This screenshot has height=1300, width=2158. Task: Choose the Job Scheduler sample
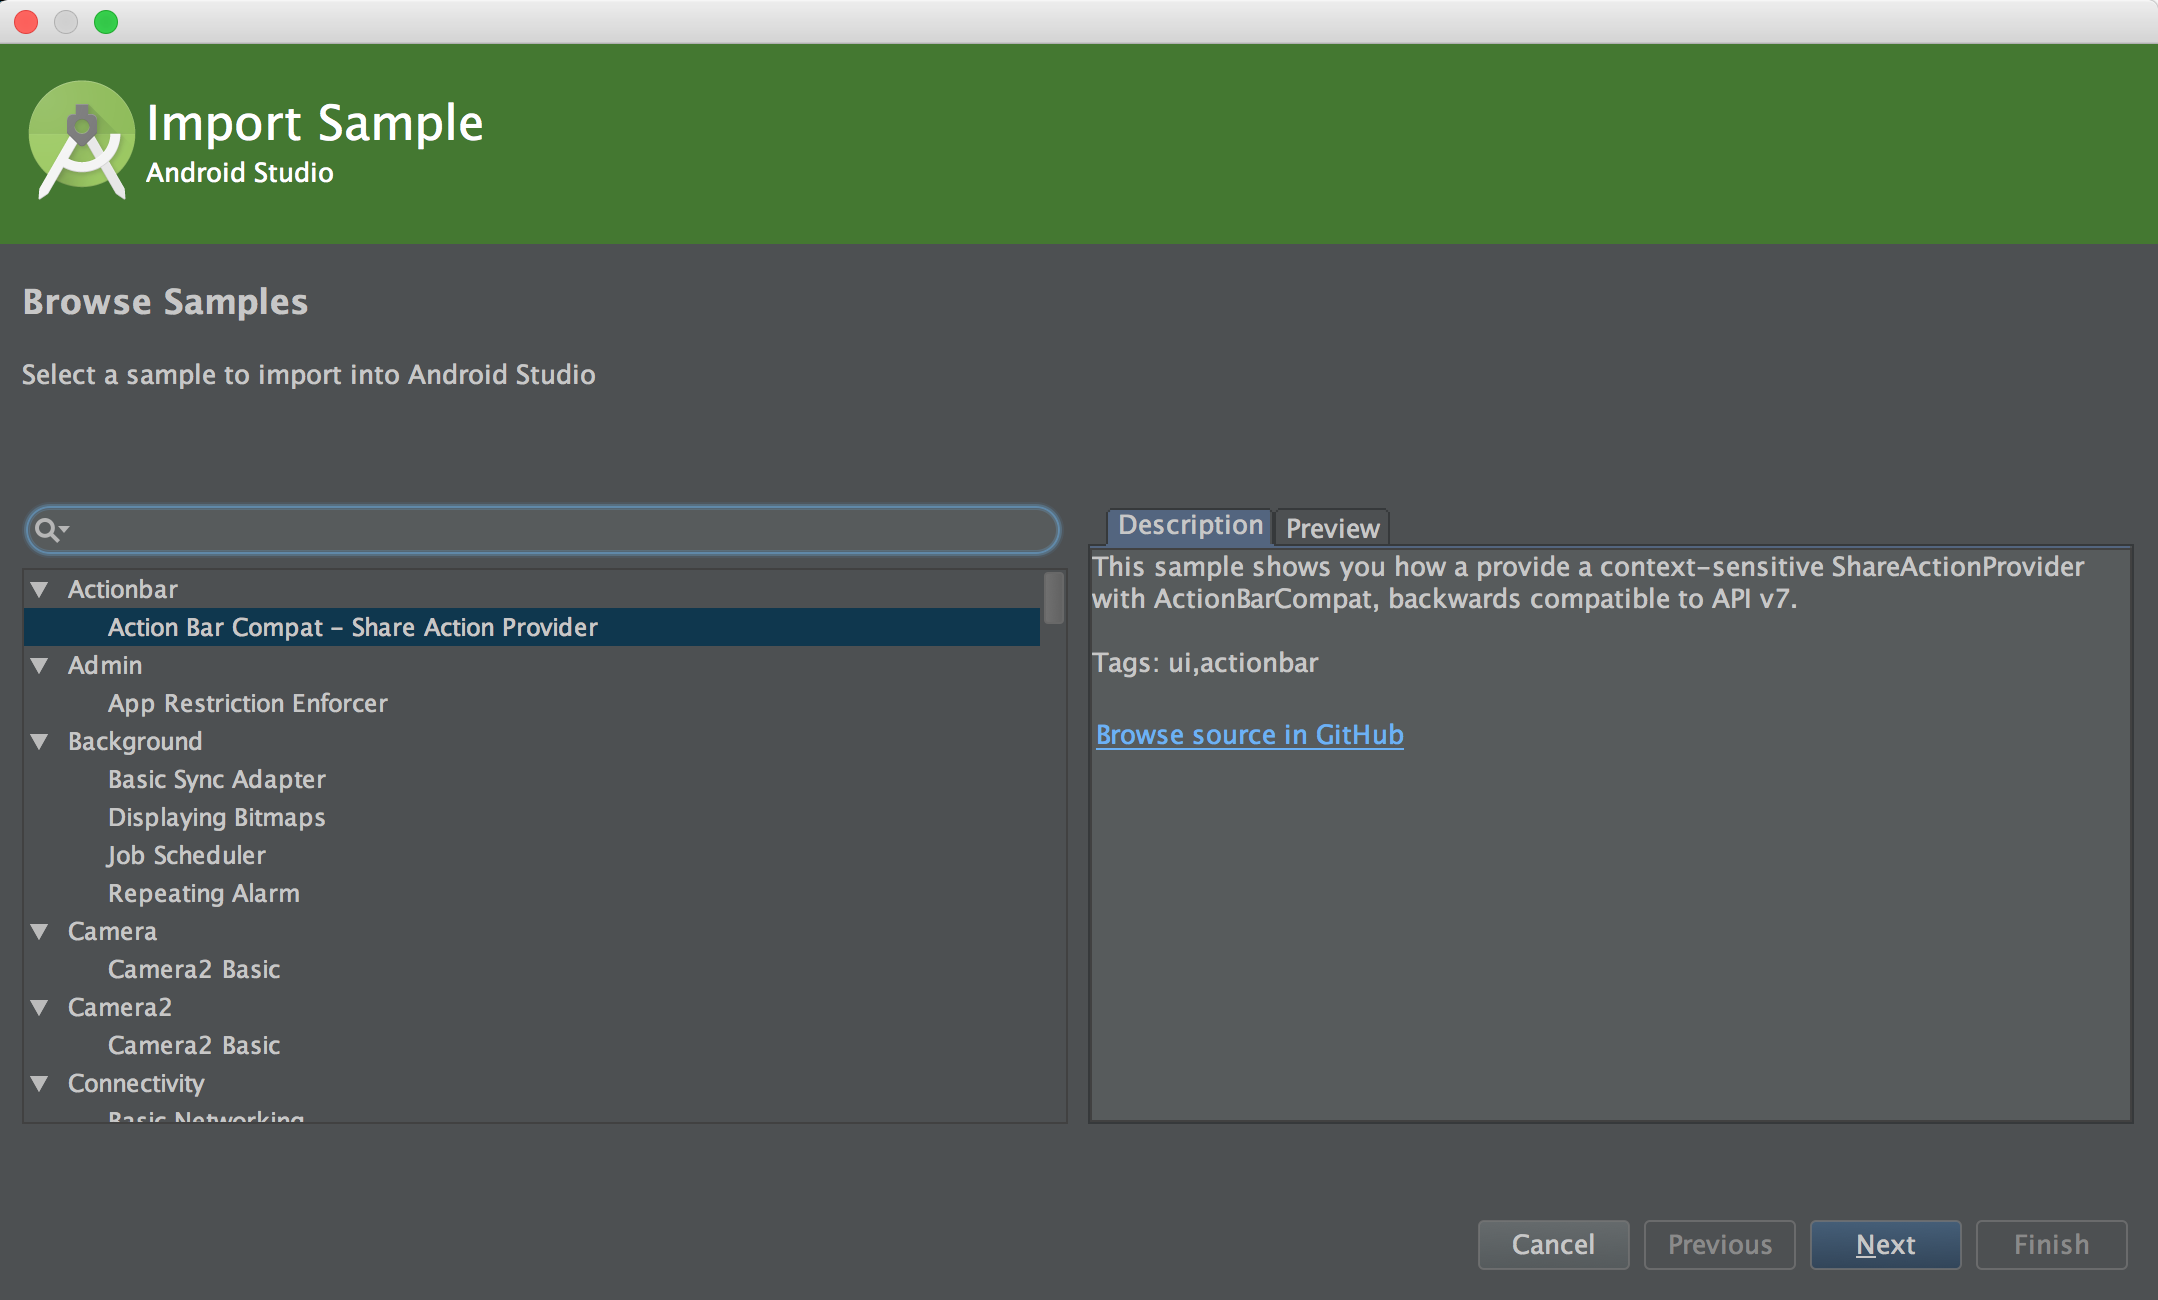pos(187,856)
